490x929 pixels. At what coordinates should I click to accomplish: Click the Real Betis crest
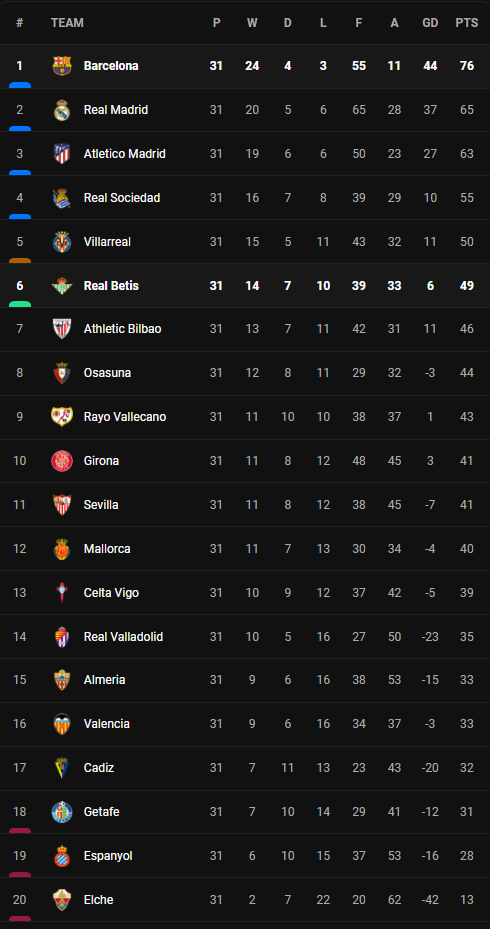[62, 286]
